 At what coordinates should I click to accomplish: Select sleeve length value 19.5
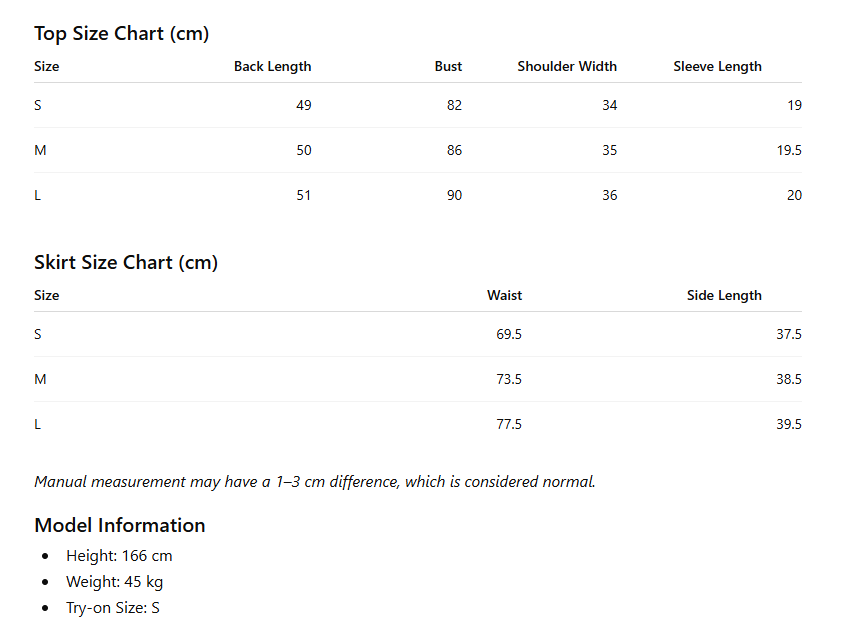[x=789, y=151]
